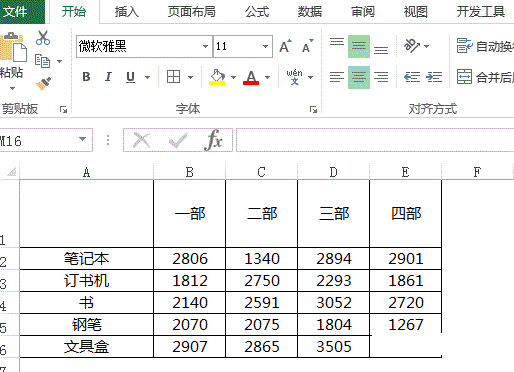Switch to 数据 data tab

pyautogui.click(x=310, y=12)
